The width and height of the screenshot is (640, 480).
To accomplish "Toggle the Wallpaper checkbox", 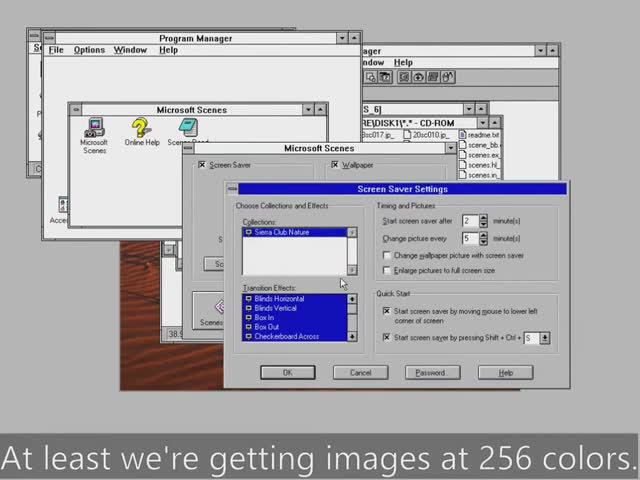I will click(x=335, y=164).
